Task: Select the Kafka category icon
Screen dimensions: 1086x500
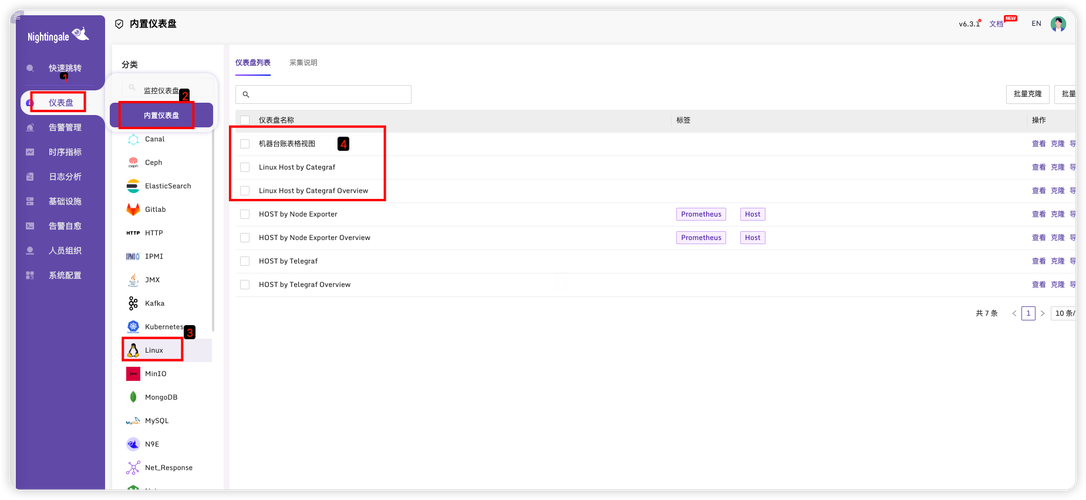Action: (133, 303)
